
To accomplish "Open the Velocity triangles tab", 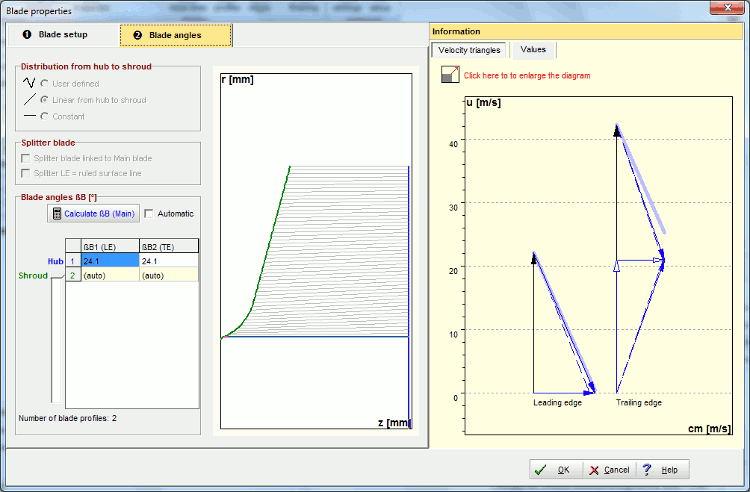I will pos(469,50).
